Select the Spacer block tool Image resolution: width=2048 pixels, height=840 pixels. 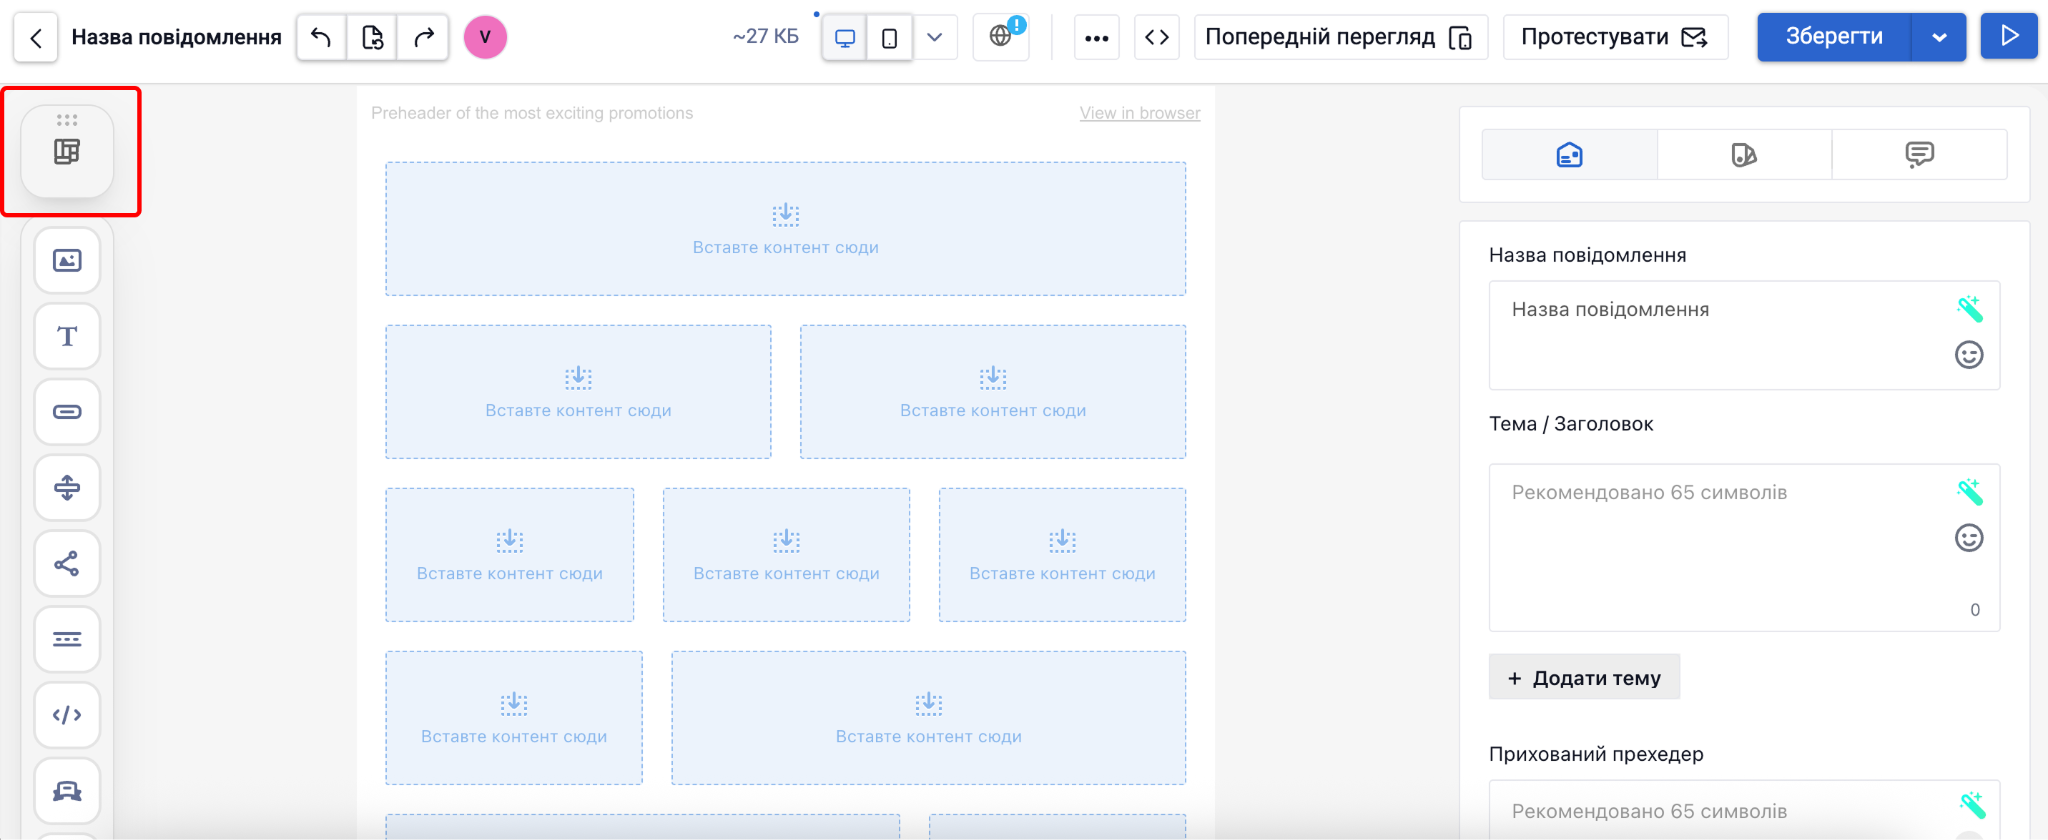67,488
